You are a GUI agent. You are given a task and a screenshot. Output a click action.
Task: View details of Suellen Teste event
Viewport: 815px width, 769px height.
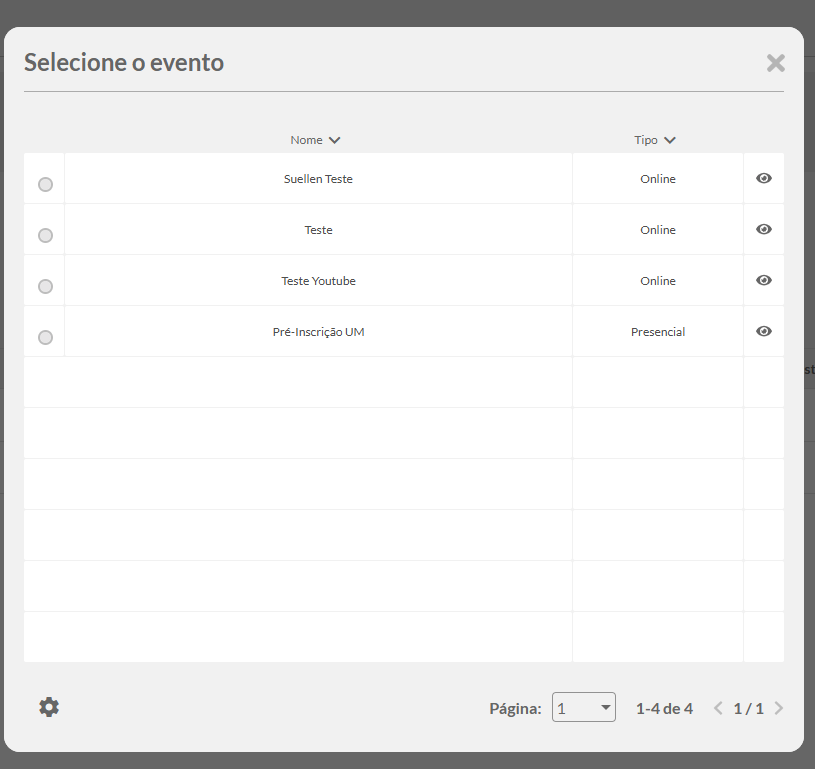pos(764,178)
